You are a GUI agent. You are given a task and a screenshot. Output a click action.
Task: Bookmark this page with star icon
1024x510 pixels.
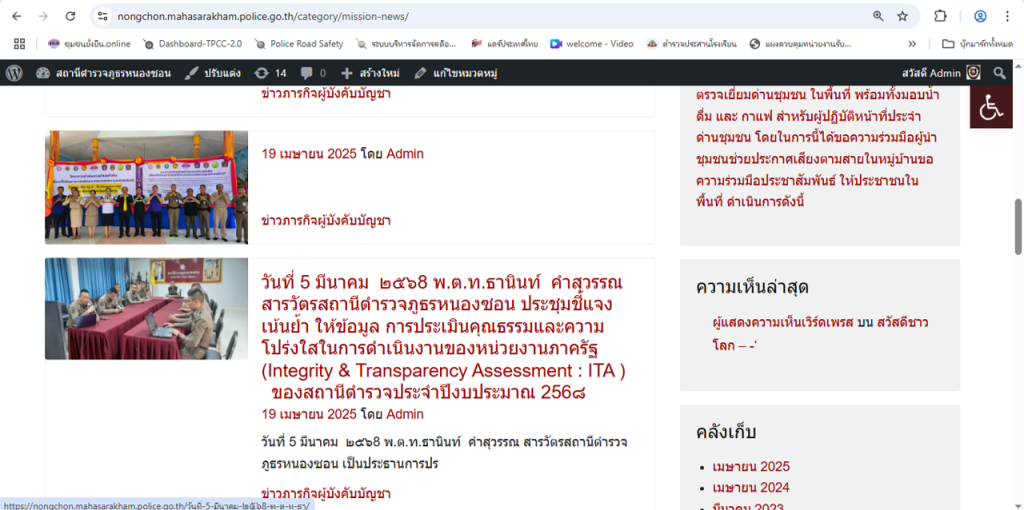click(903, 16)
